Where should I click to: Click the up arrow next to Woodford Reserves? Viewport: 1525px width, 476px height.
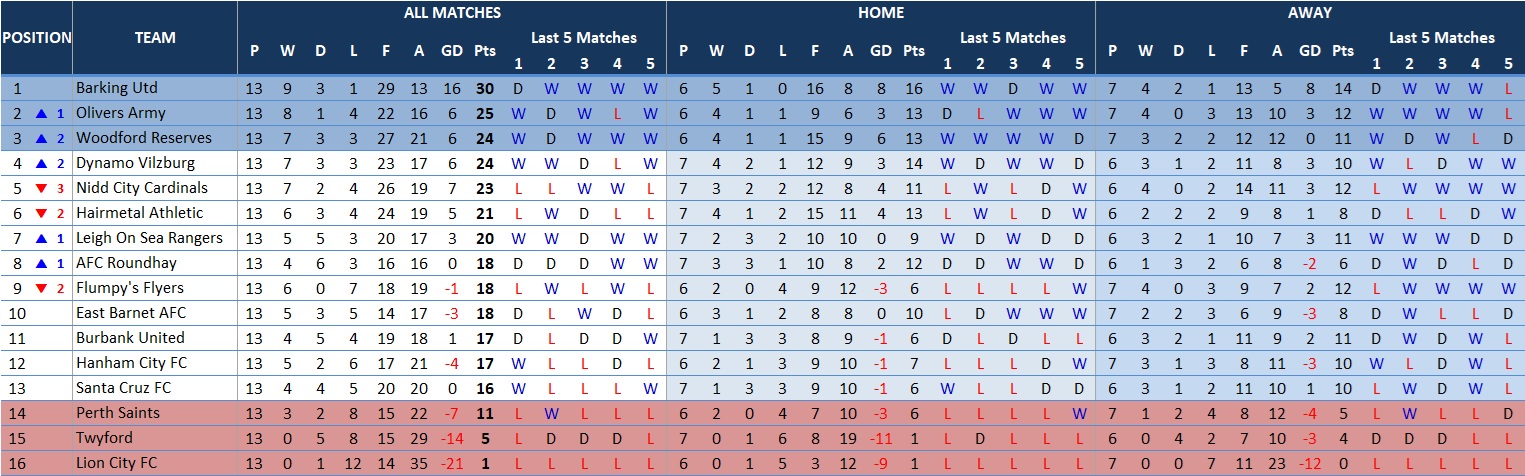pyautogui.click(x=42, y=138)
